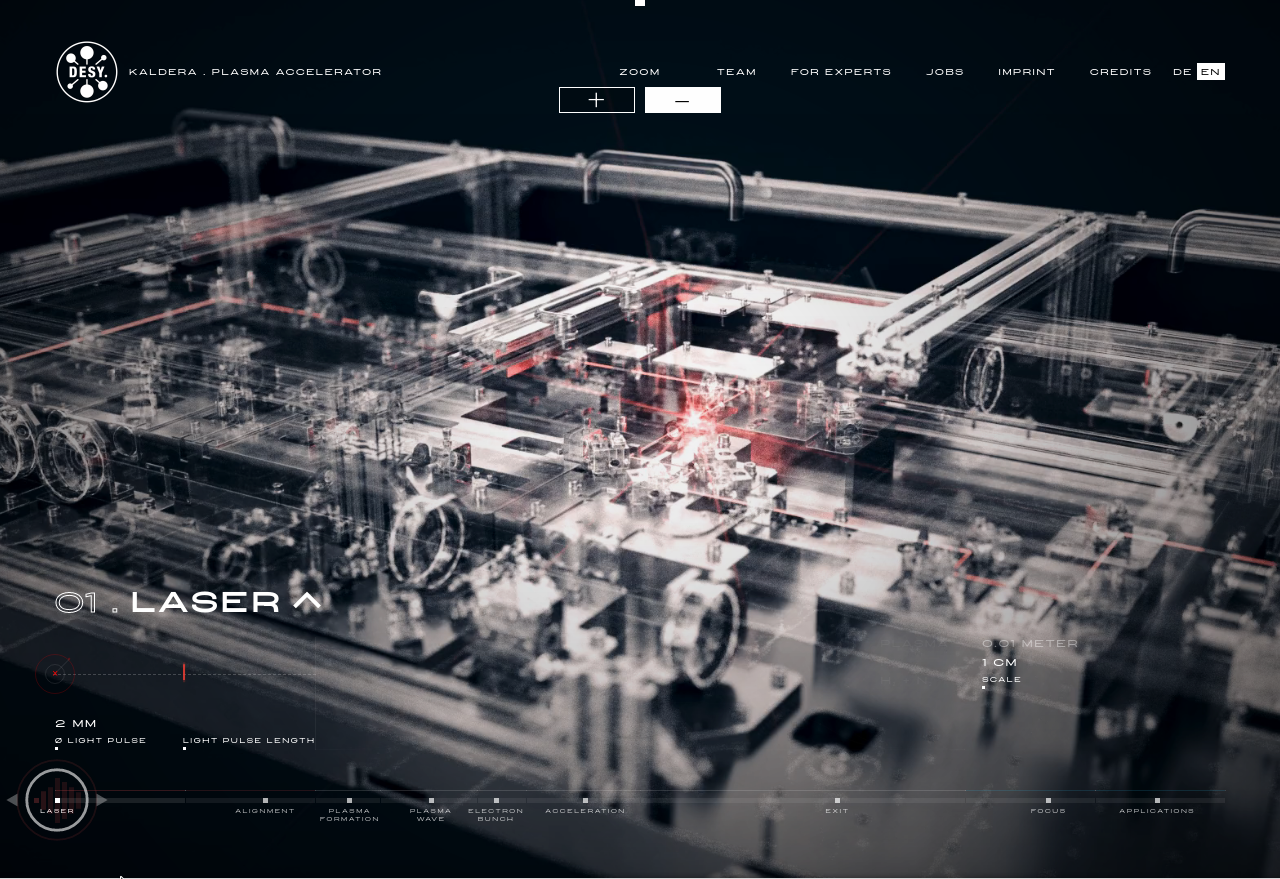Image resolution: width=1280 pixels, height=879 pixels.
Task: Click the '1 CM' scale value
Action: (999, 663)
